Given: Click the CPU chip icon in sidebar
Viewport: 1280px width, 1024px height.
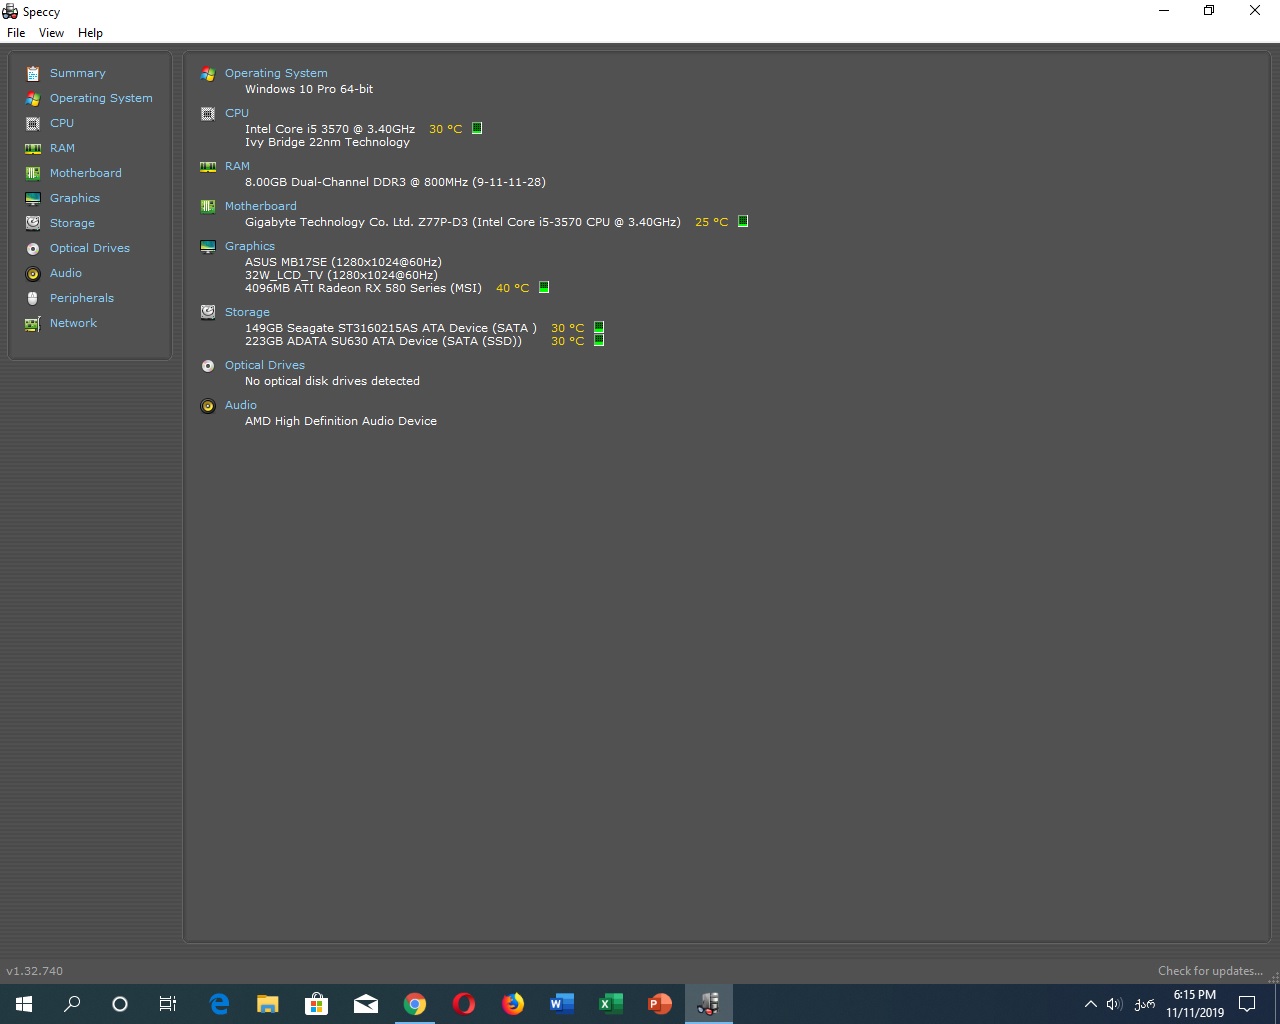Looking at the screenshot, I should click(33, 123).
